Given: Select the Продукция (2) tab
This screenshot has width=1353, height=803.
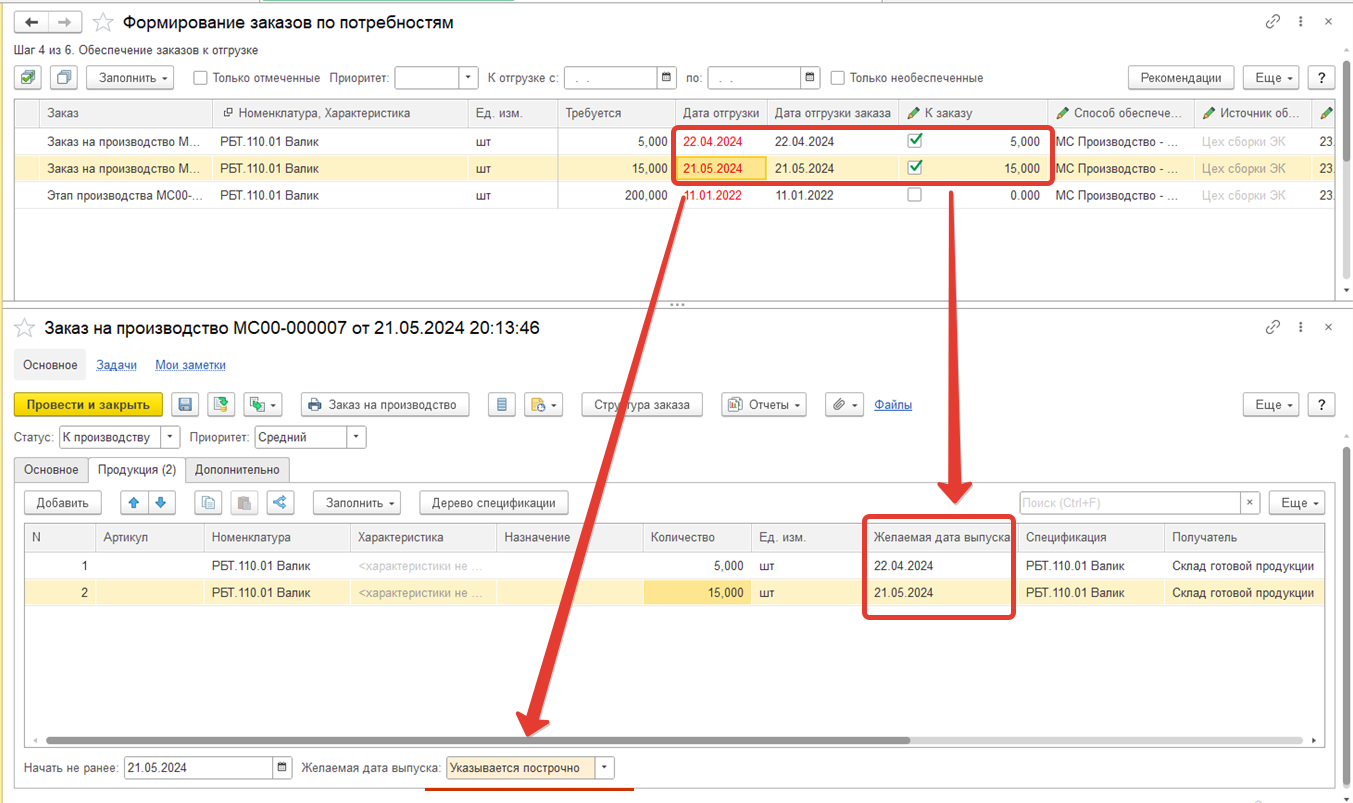Looking at the screenshot, I should click(x=135, y=469).
